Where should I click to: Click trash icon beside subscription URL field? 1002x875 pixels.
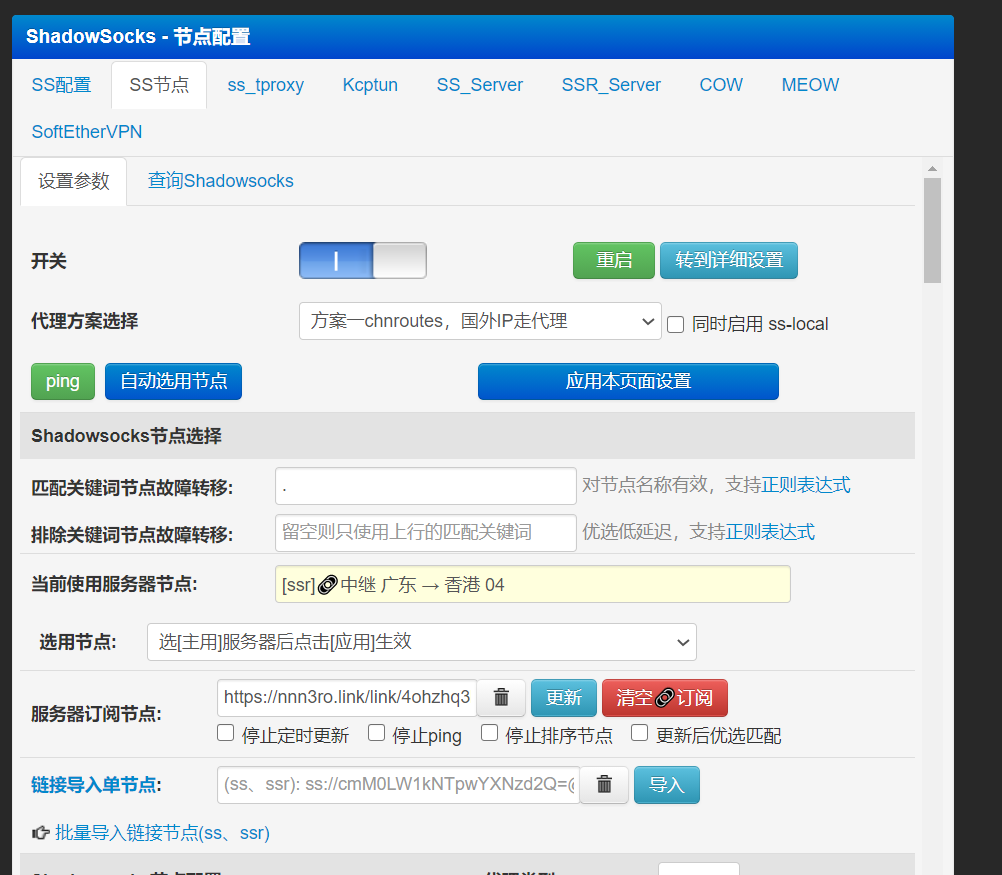[x=501, y=698]
